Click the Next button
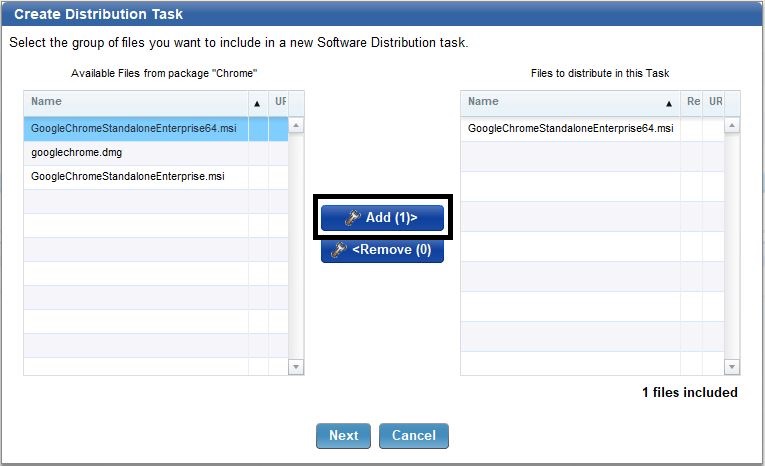 pyautogui.click(x=343, y=436)
